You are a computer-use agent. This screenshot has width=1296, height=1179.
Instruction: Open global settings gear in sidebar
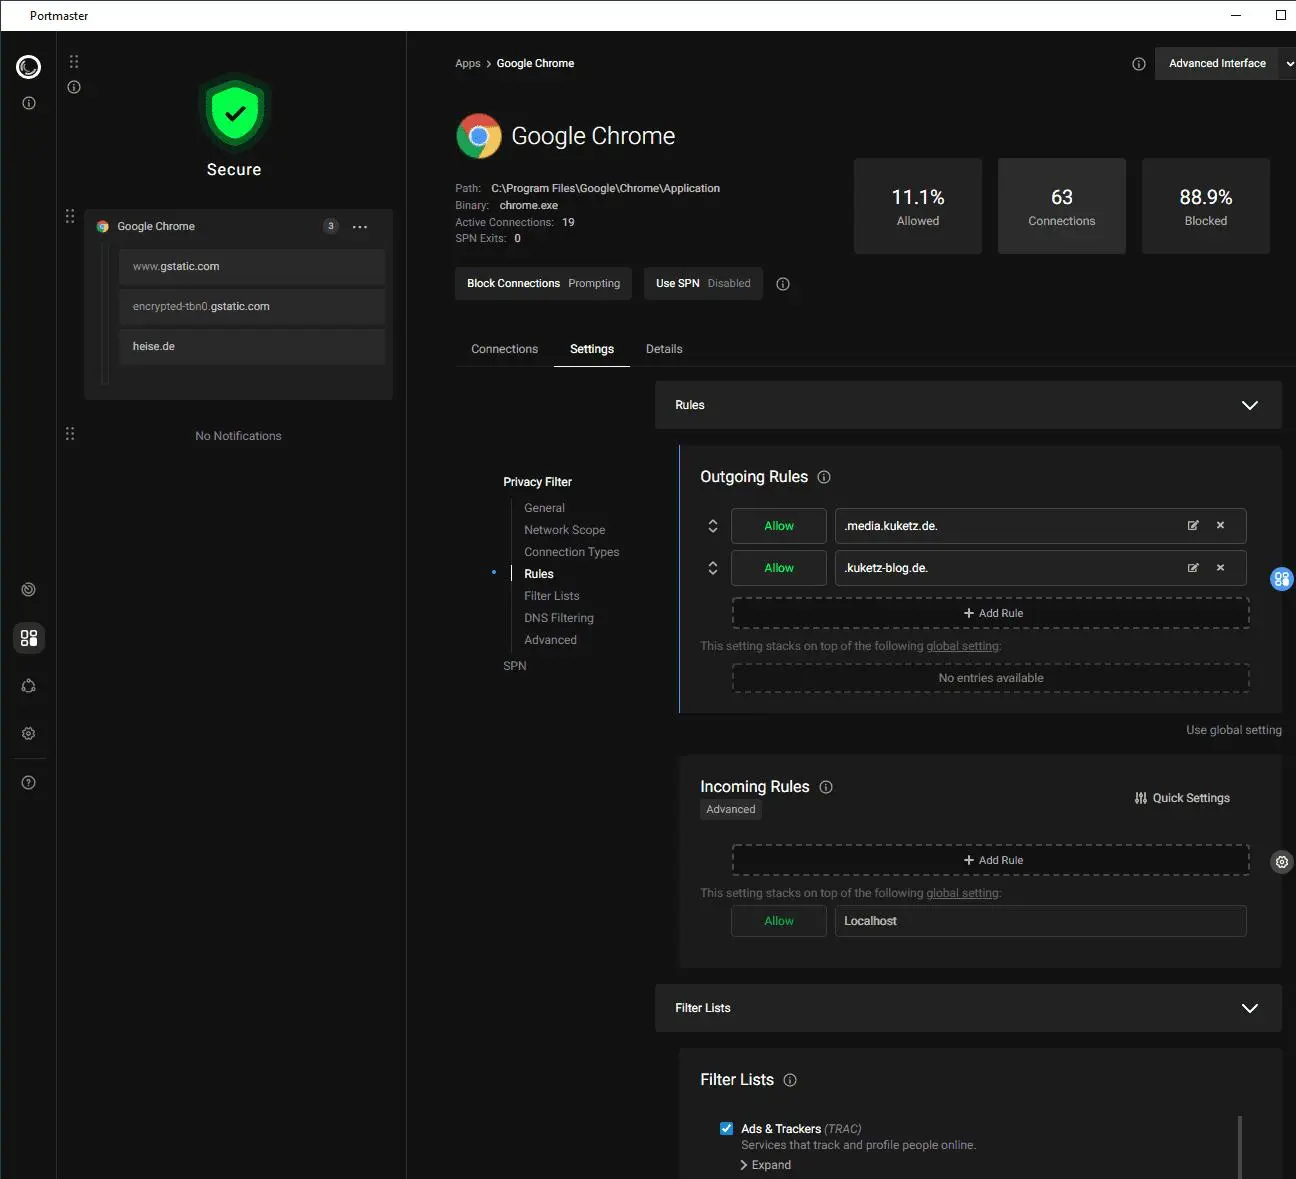[x=29, y=734]
